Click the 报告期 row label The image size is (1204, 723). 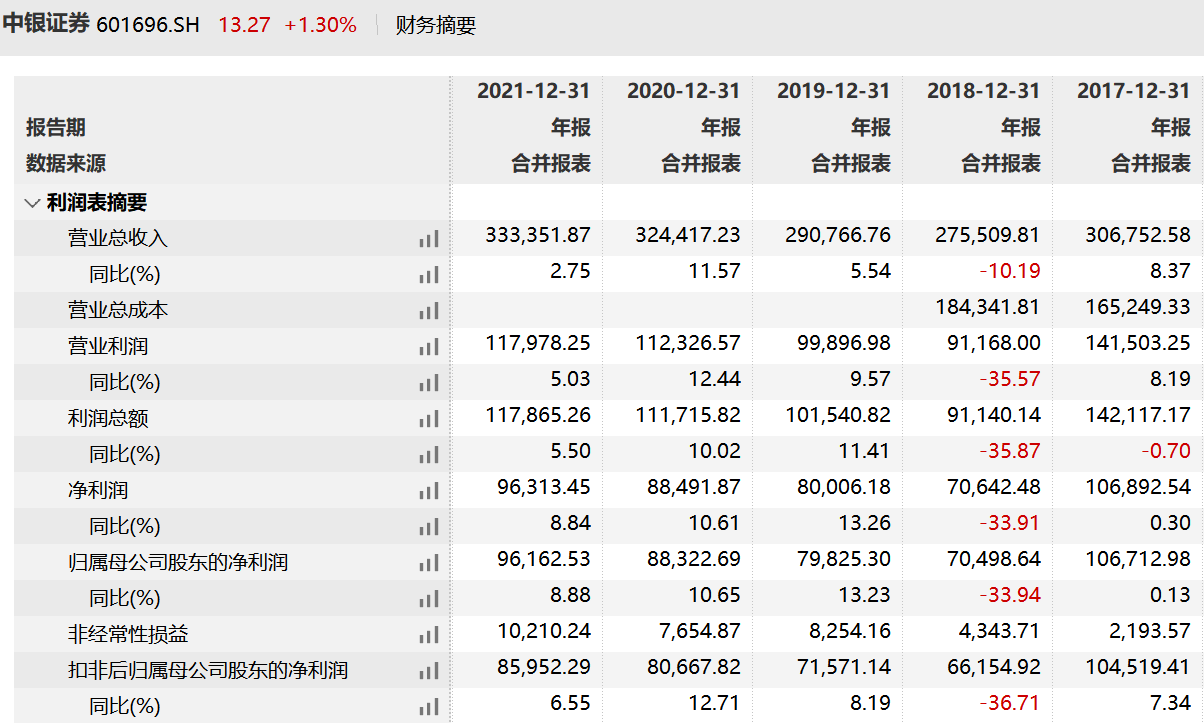[56, 128]
